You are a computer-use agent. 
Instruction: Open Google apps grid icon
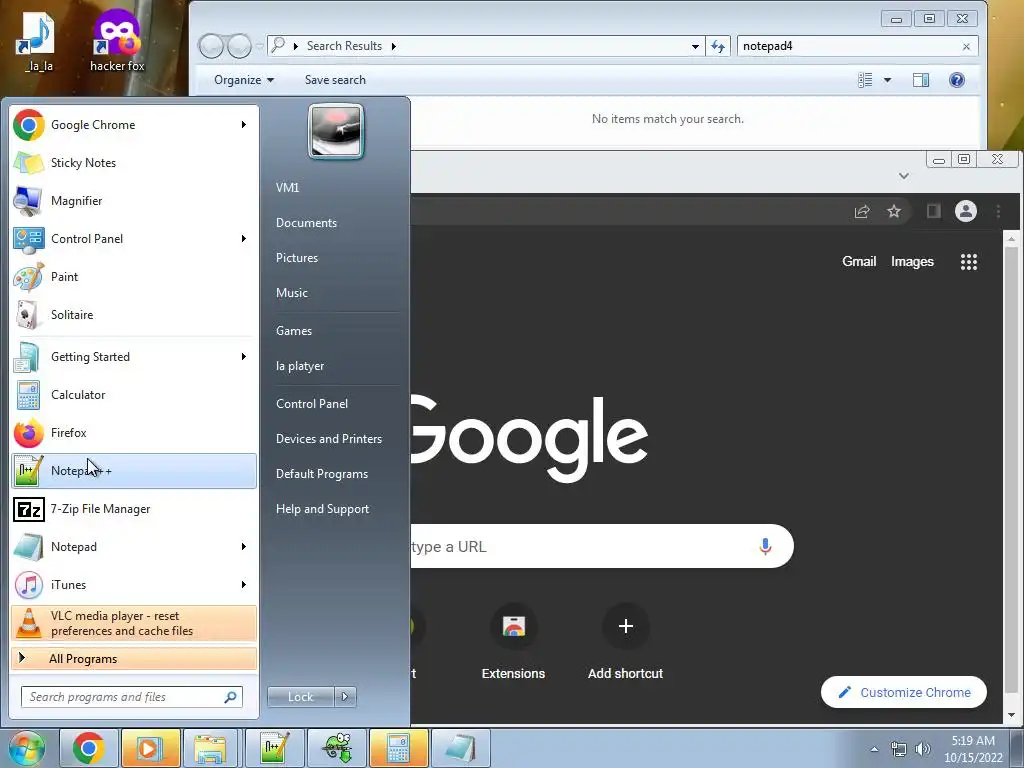(968, 262)
